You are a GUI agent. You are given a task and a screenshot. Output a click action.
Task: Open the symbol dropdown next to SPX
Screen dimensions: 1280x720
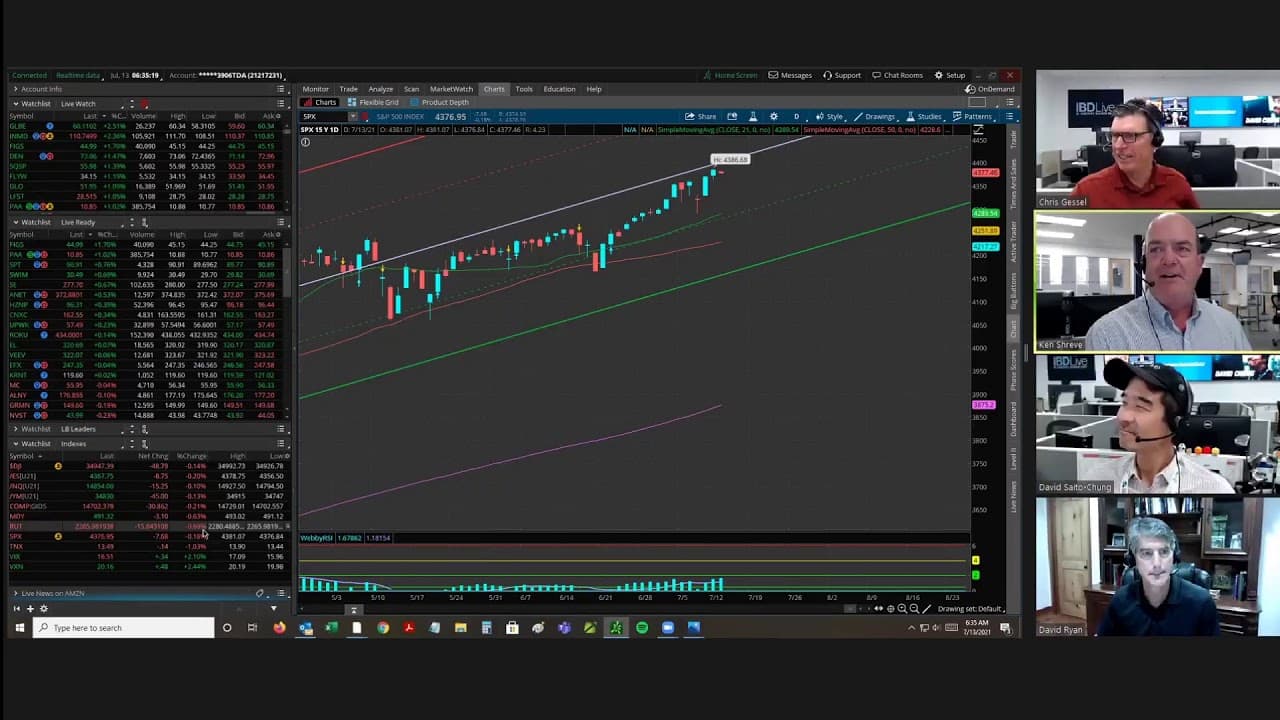(x=352, y=117)
